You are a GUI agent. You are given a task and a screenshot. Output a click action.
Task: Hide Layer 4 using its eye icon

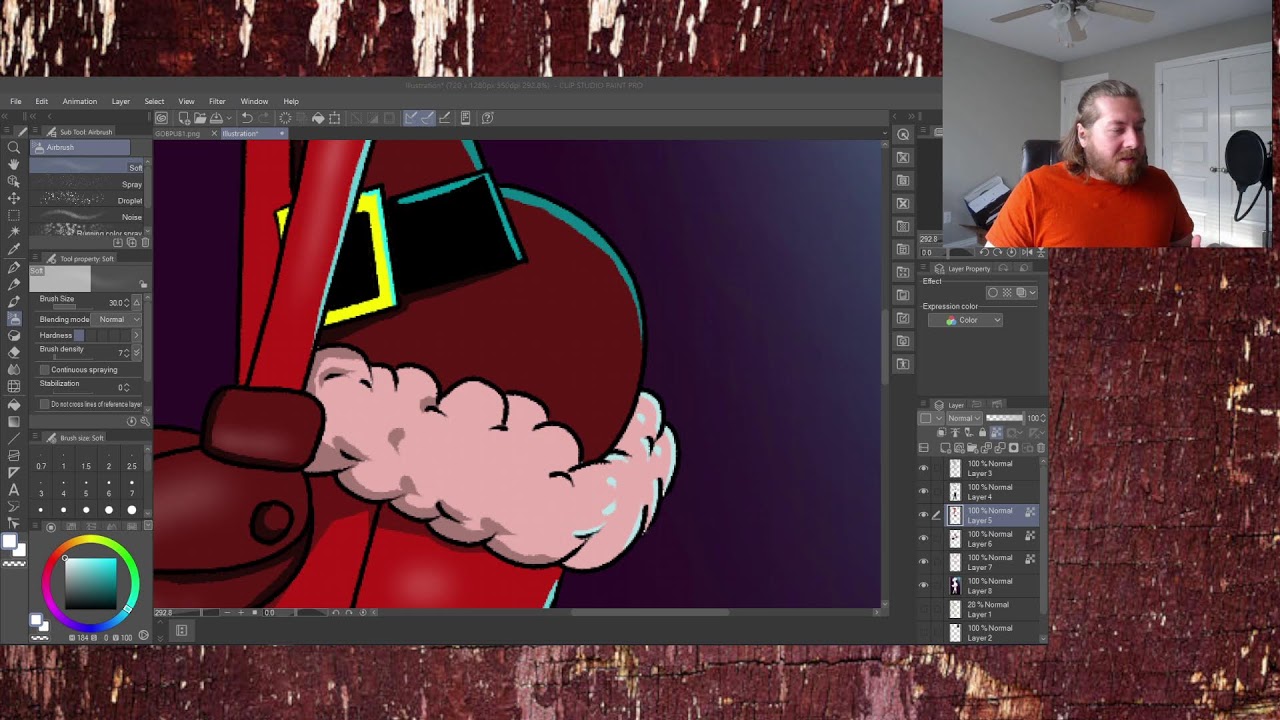coord(923,491)
